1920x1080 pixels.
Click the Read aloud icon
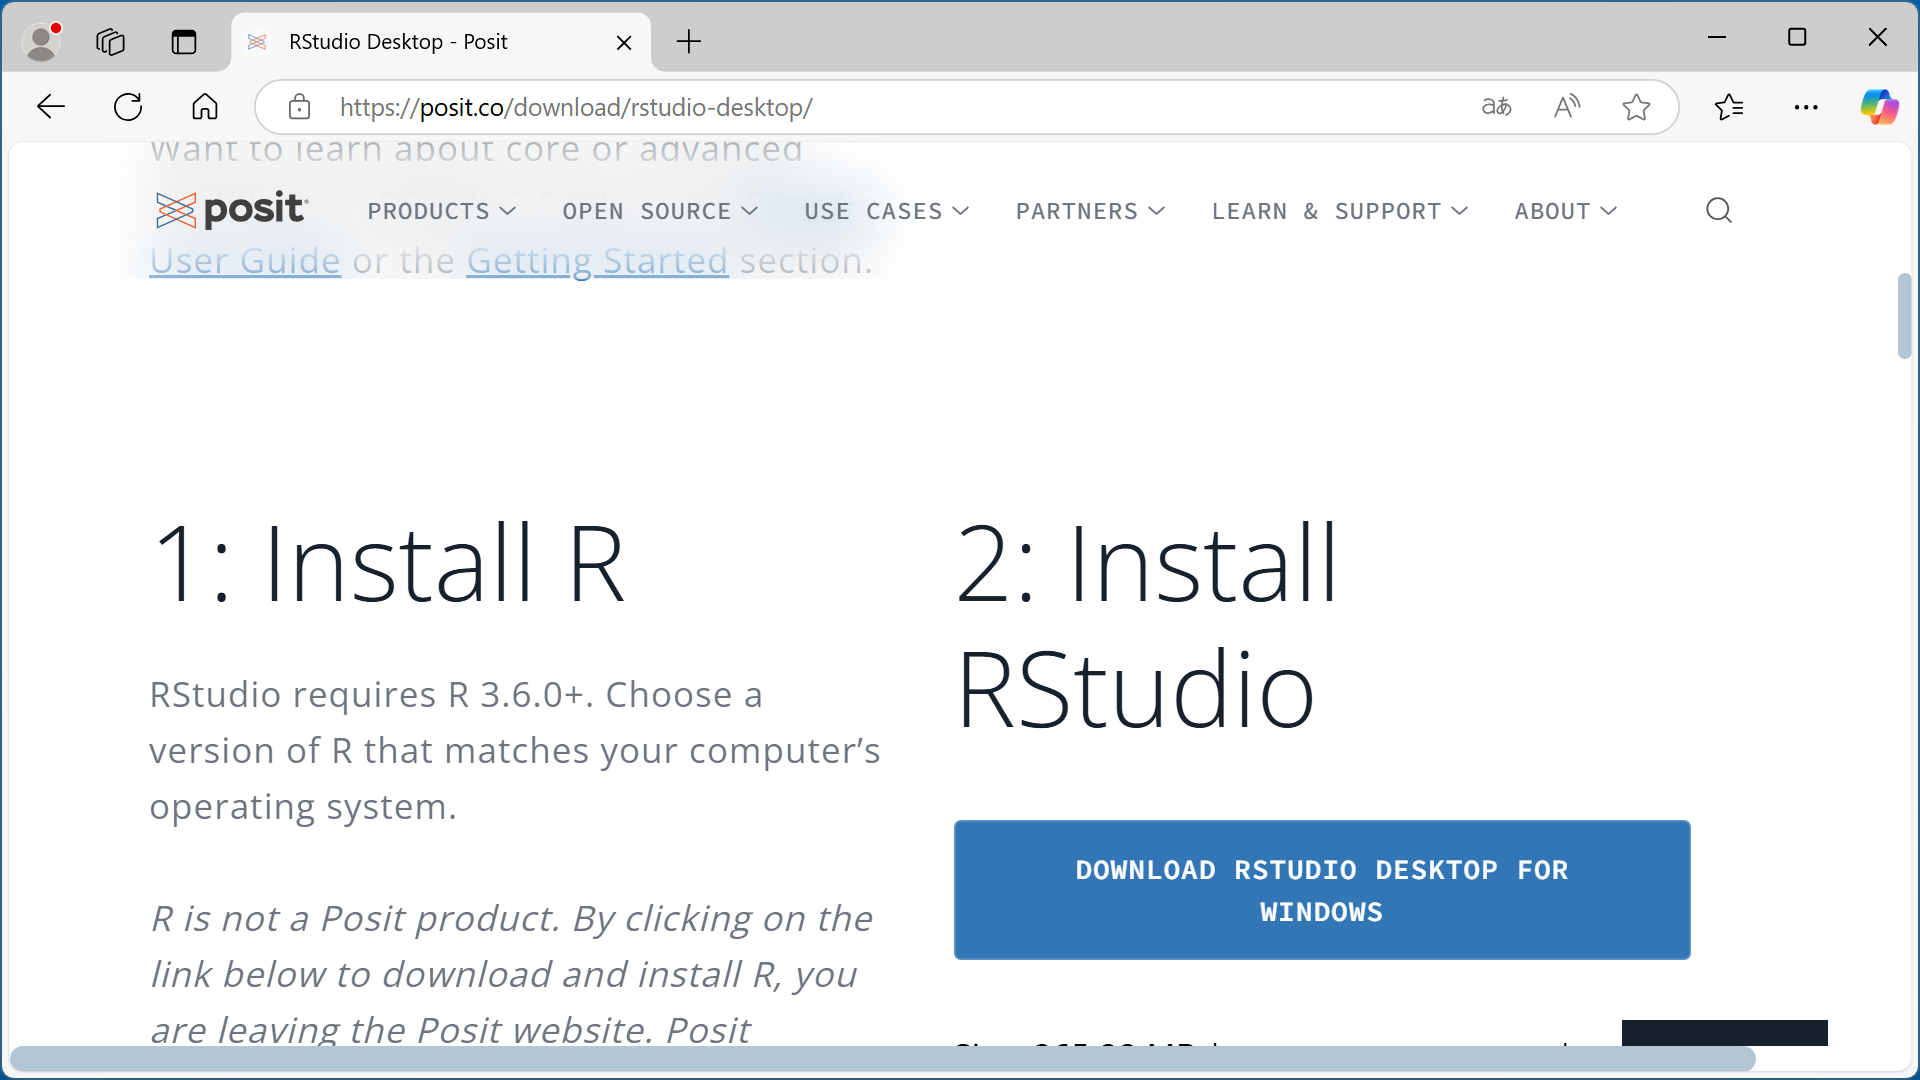coord(1566,107)
